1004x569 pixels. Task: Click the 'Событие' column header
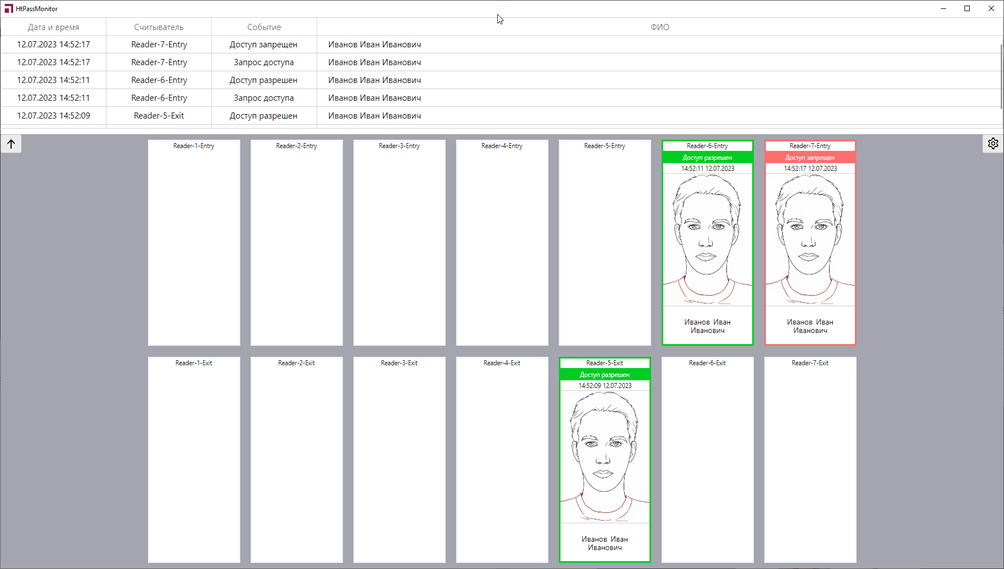pyautogui.click(x=264, y=27)
